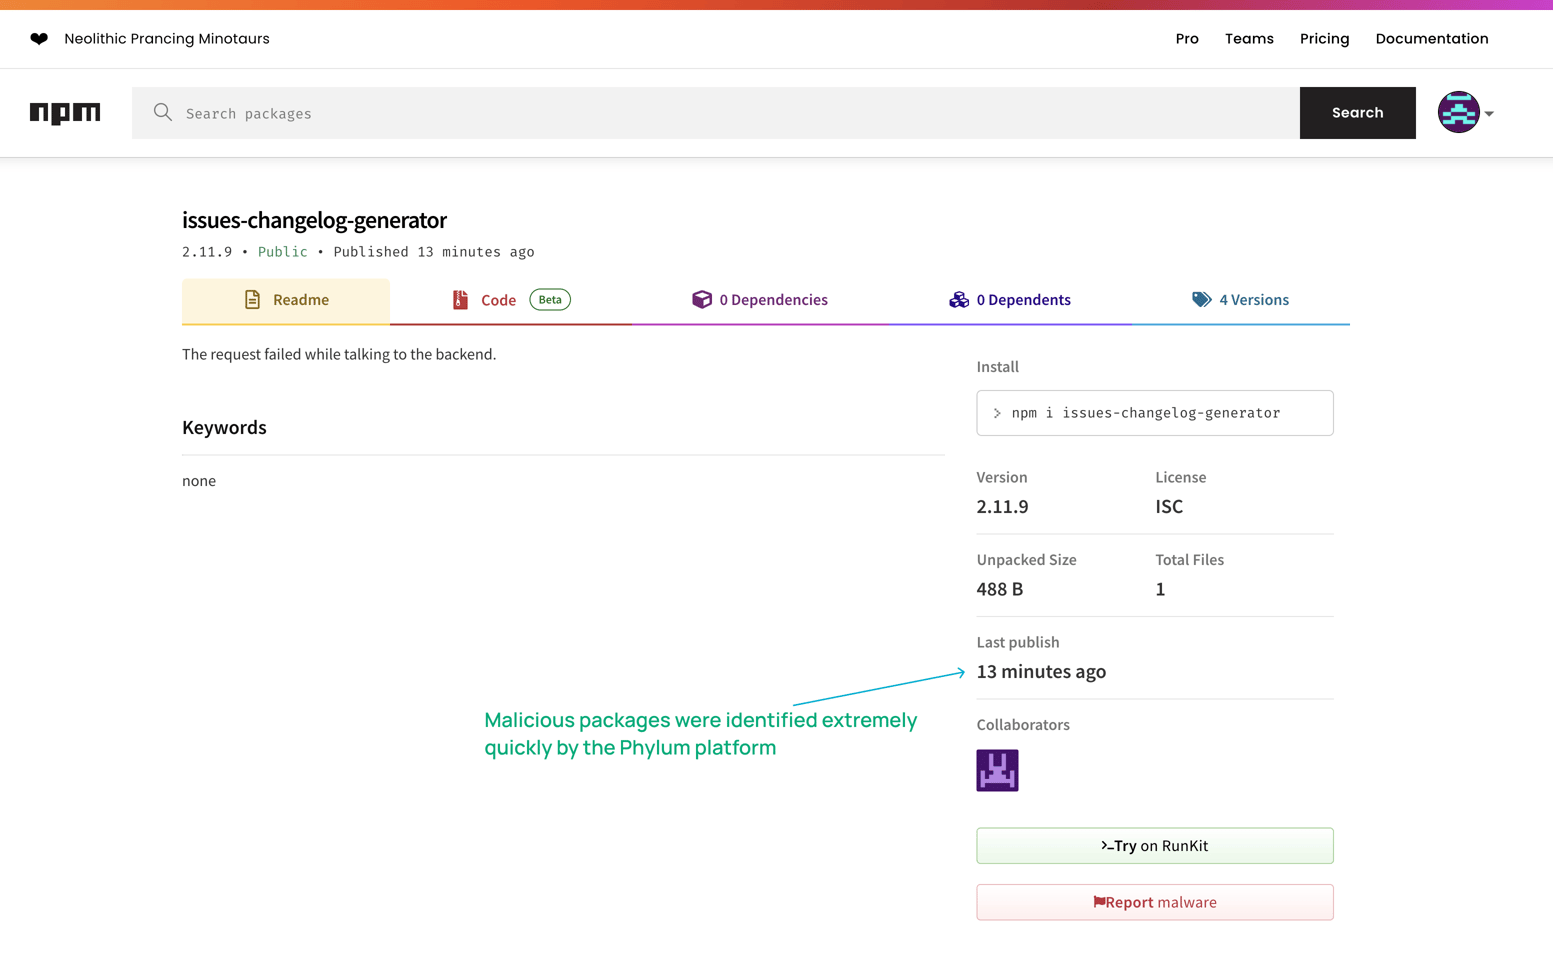
Task: Click the heart icon beside Neolithic Prancing Minotaurs
Action: coord(38,38)
